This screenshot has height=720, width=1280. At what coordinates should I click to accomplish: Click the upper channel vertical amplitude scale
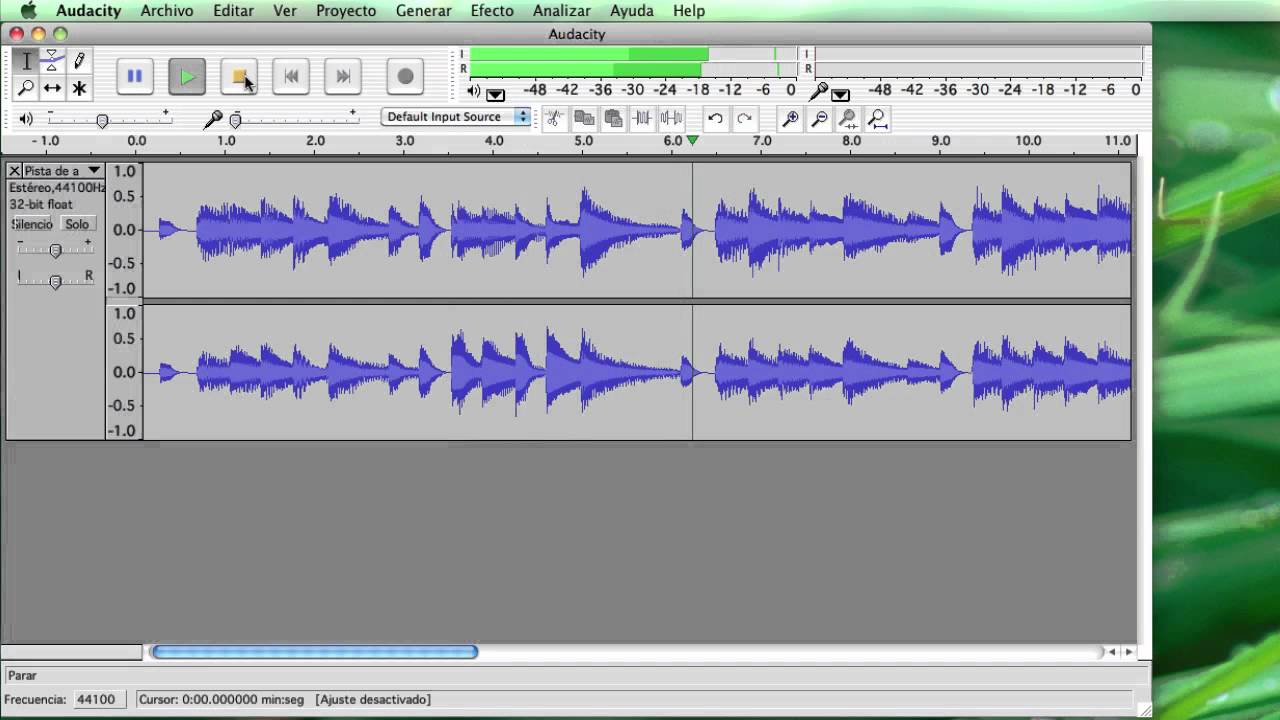124,230
